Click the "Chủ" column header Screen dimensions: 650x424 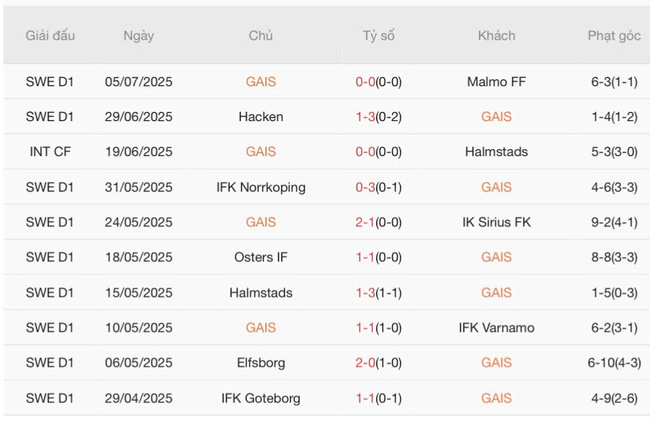point(261,36)
